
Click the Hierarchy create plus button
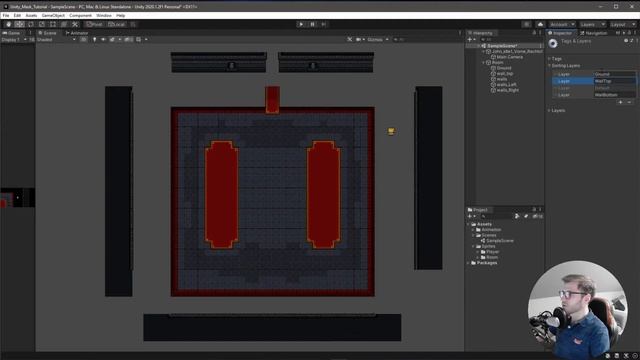click(470, 40)
